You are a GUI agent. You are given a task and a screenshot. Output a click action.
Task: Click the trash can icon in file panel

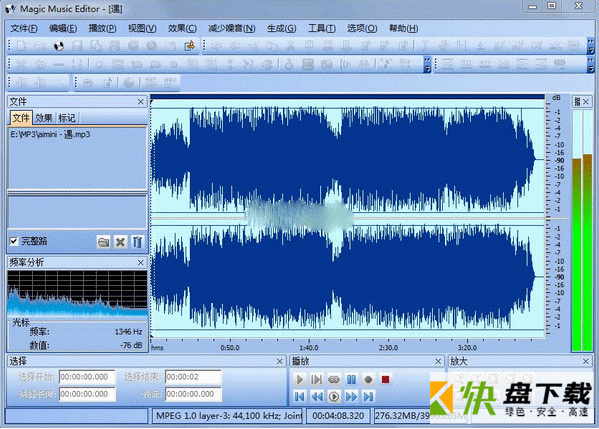137,242
